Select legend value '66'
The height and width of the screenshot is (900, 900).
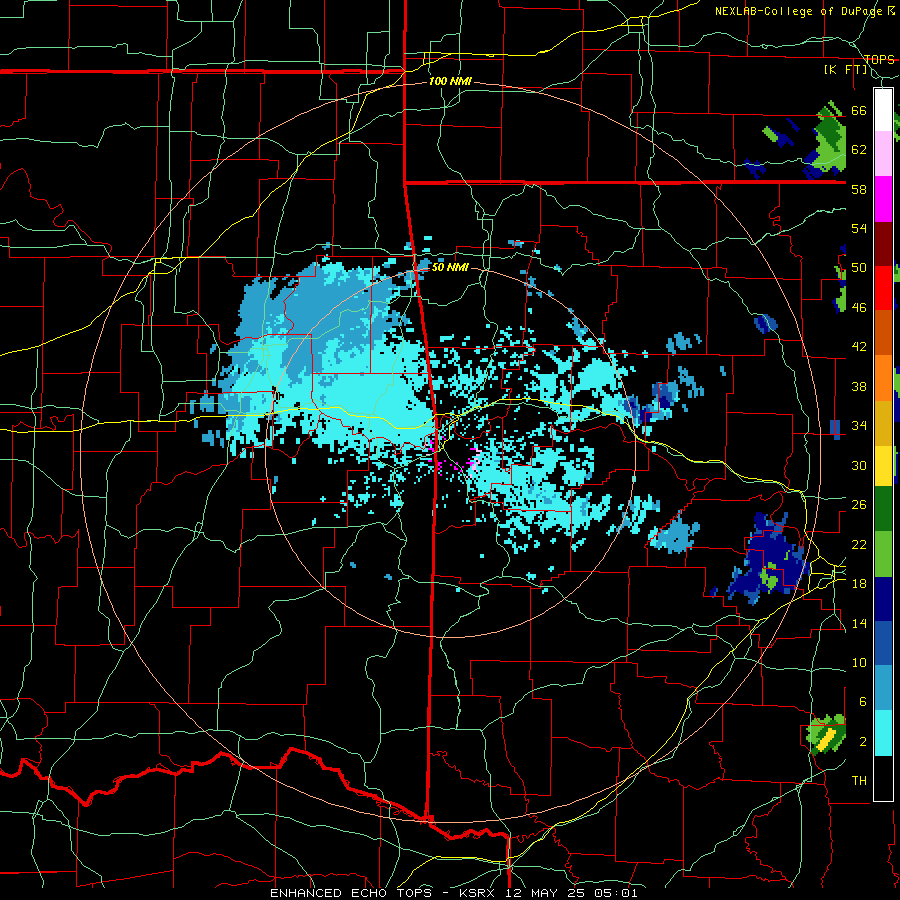tap(859, 110)
